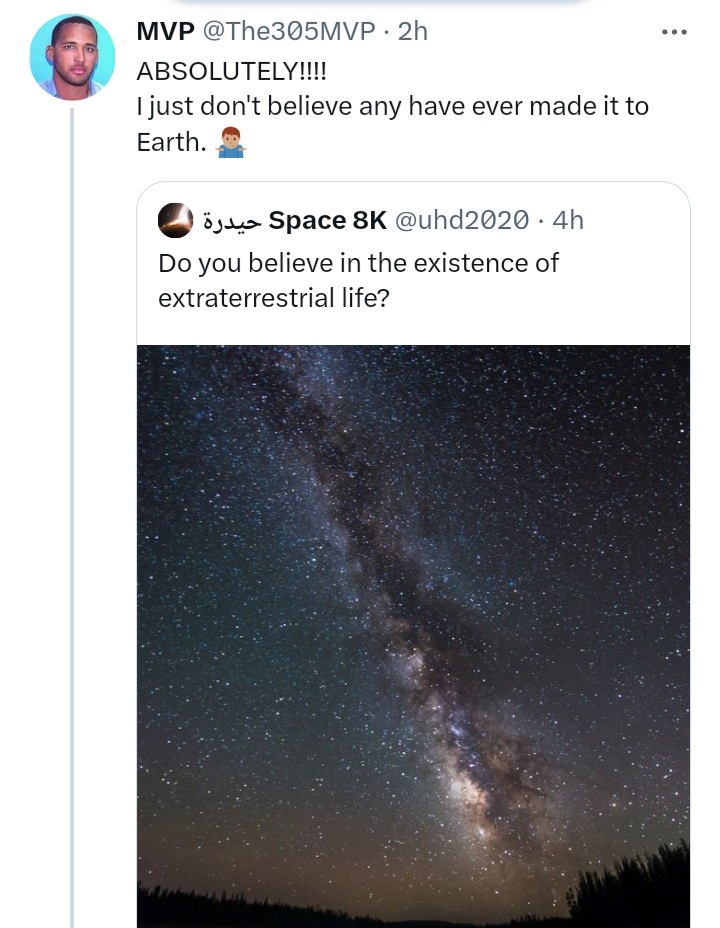Open the MVP display name profile link
Image resolution: width=720 pixels, height=928 pixels.
165,32
